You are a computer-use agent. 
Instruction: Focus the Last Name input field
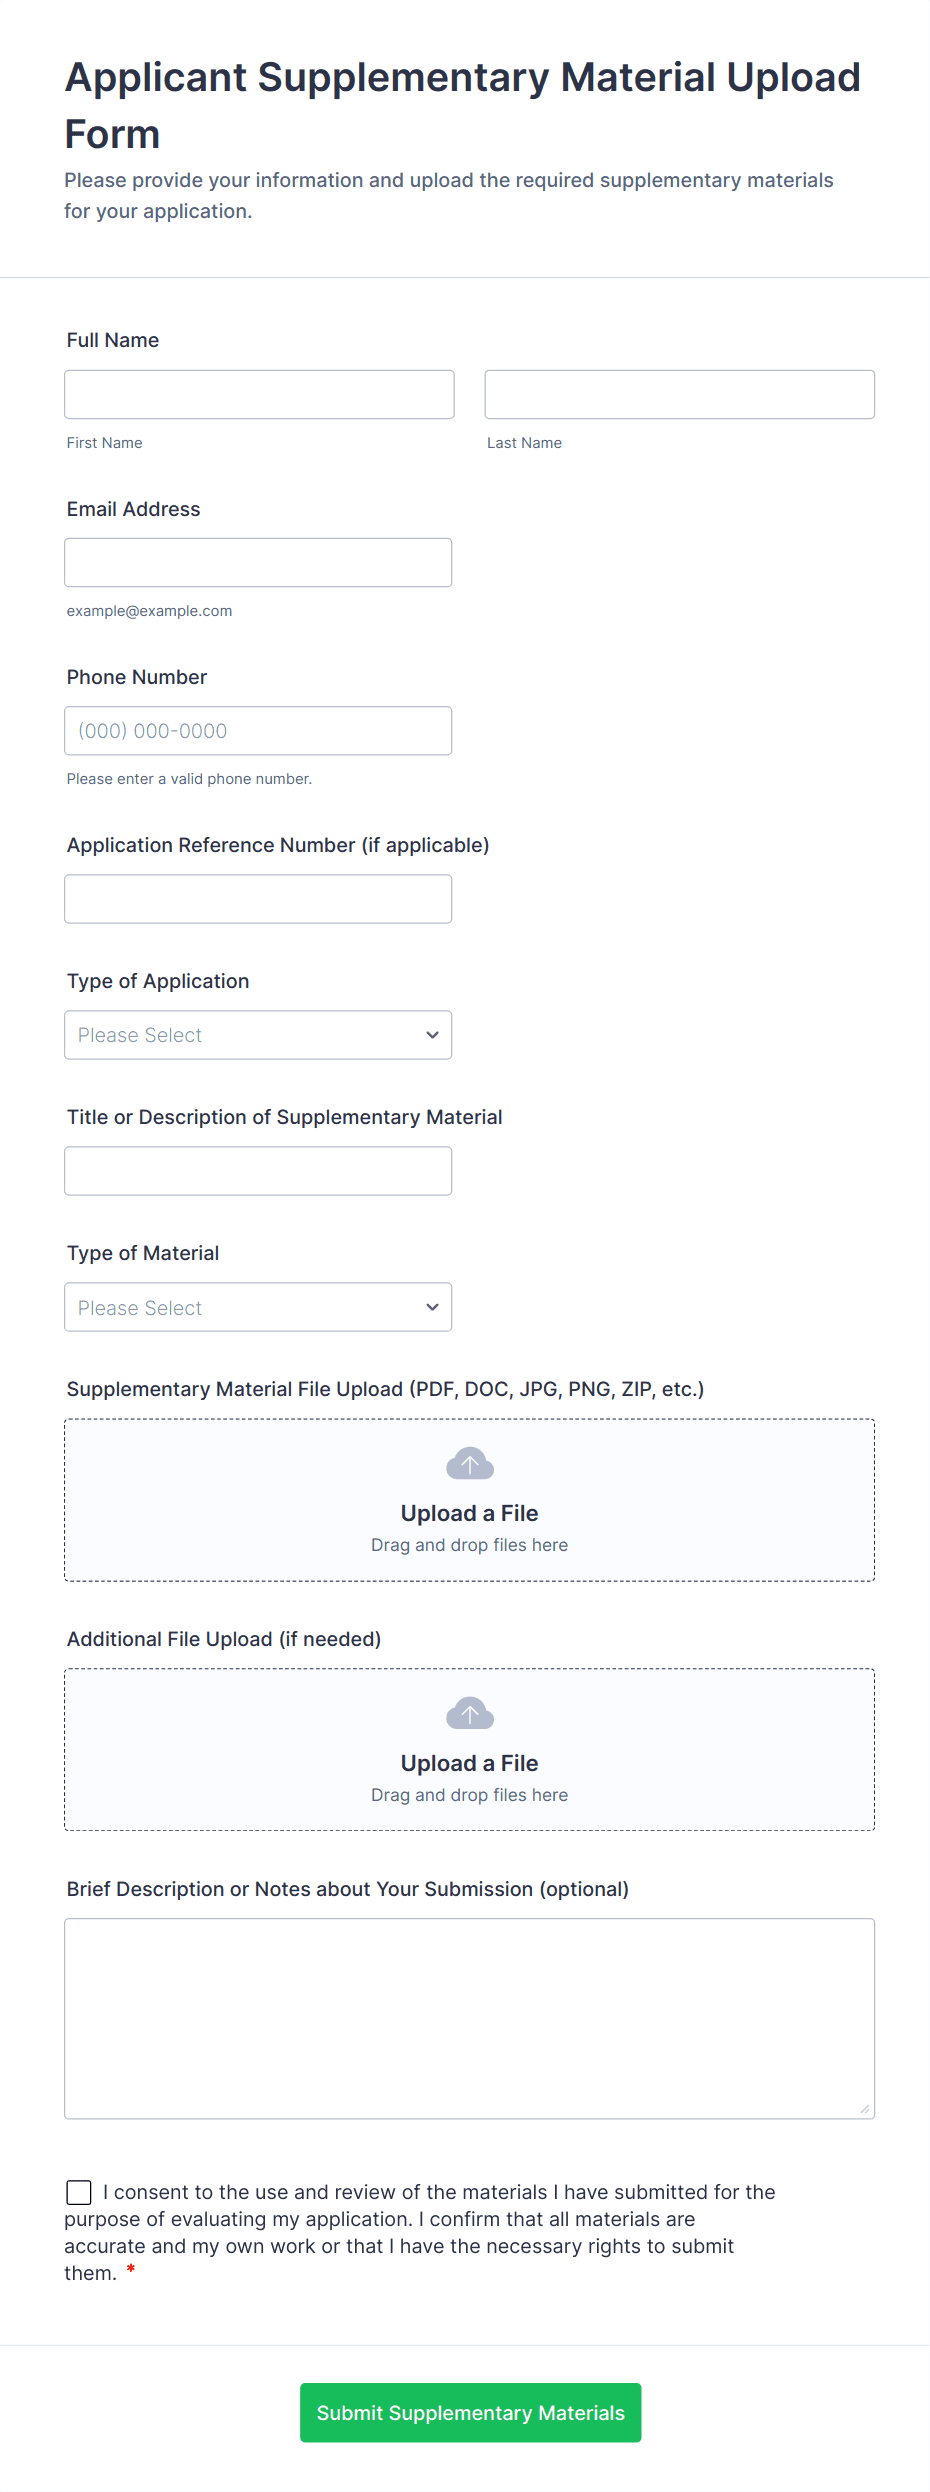coord(680,394)
